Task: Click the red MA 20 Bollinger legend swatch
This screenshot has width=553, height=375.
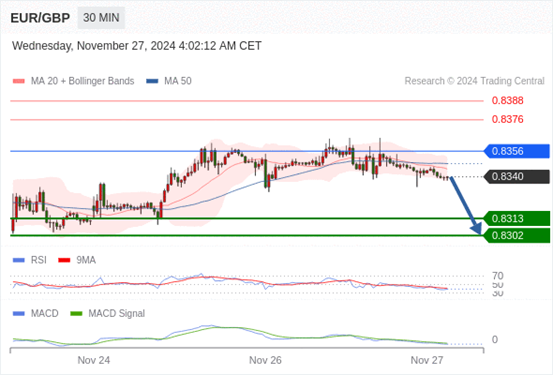Action: [x=19, y=81]
